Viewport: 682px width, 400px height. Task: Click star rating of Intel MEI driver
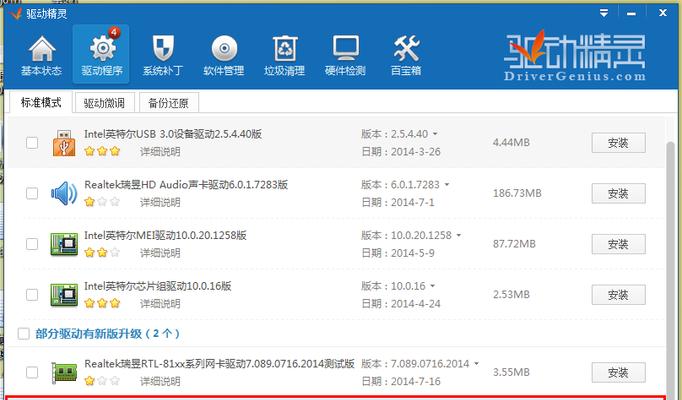(102, 253)
